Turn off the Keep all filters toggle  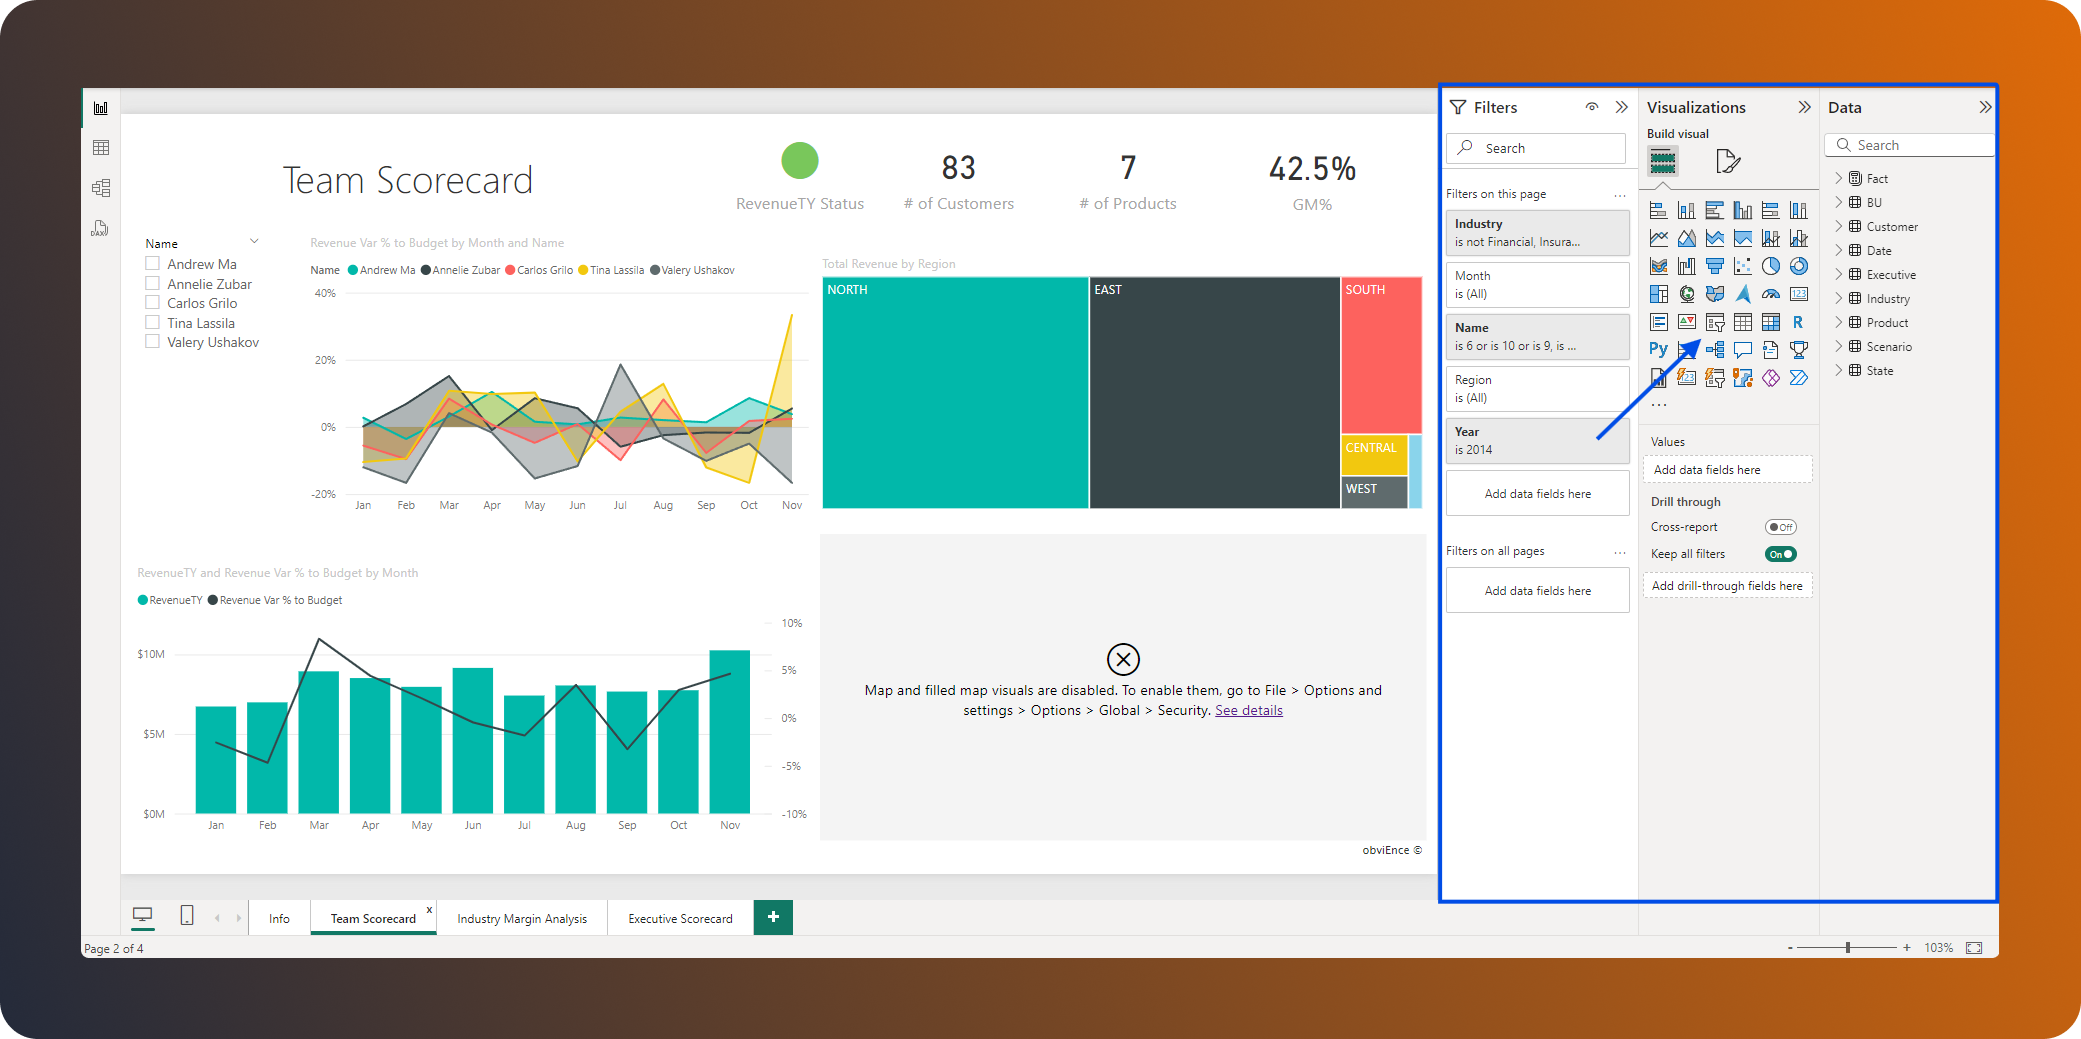[1779, 553]
